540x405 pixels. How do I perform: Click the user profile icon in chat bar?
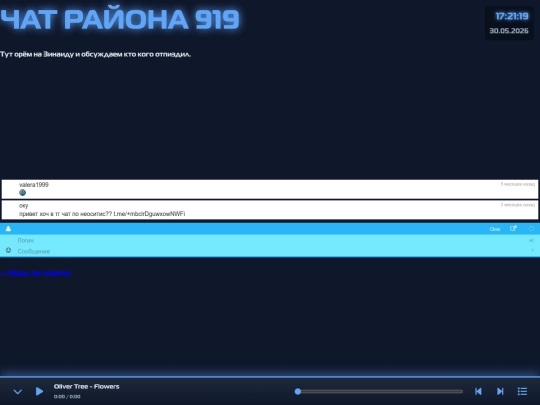(8, 229)
